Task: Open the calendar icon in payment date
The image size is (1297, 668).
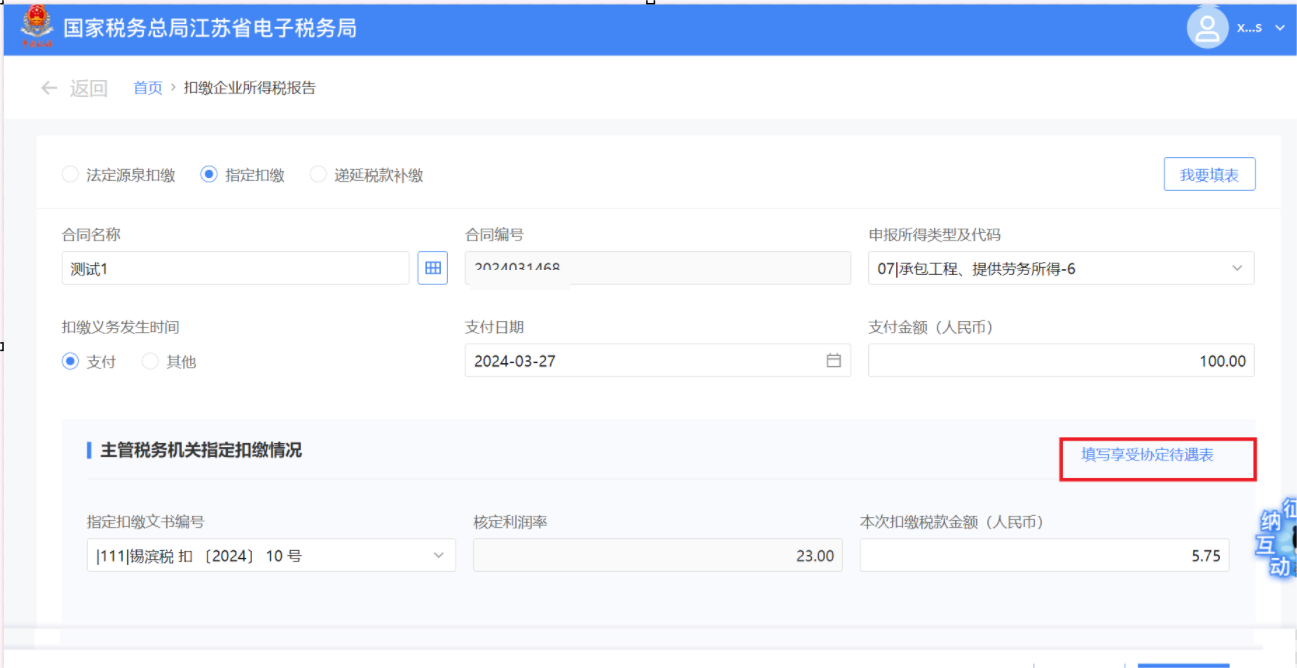Action: pyautogui.click(x=833, y=361)
